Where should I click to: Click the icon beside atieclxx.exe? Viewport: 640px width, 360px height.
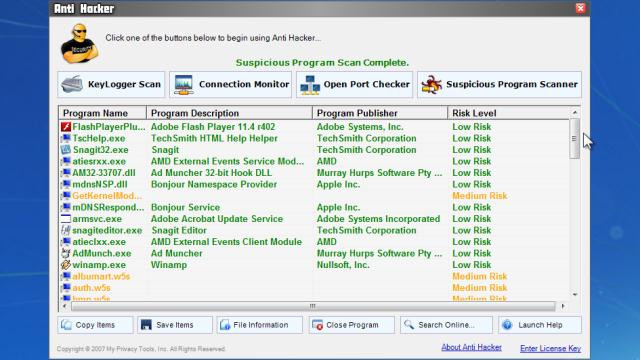[x=66, y=242]
